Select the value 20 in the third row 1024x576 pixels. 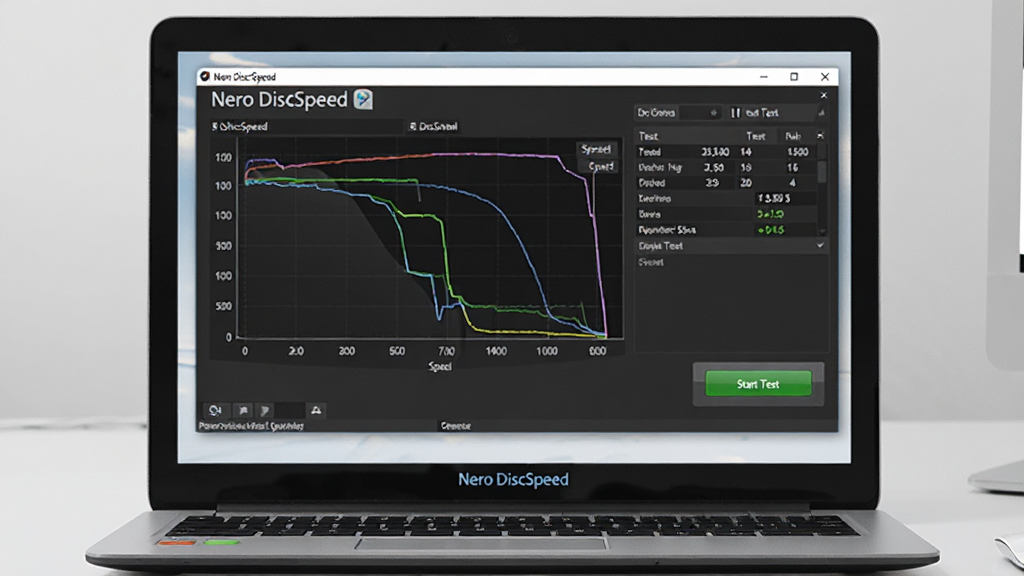pyautogui.click(x=746, y=183)
